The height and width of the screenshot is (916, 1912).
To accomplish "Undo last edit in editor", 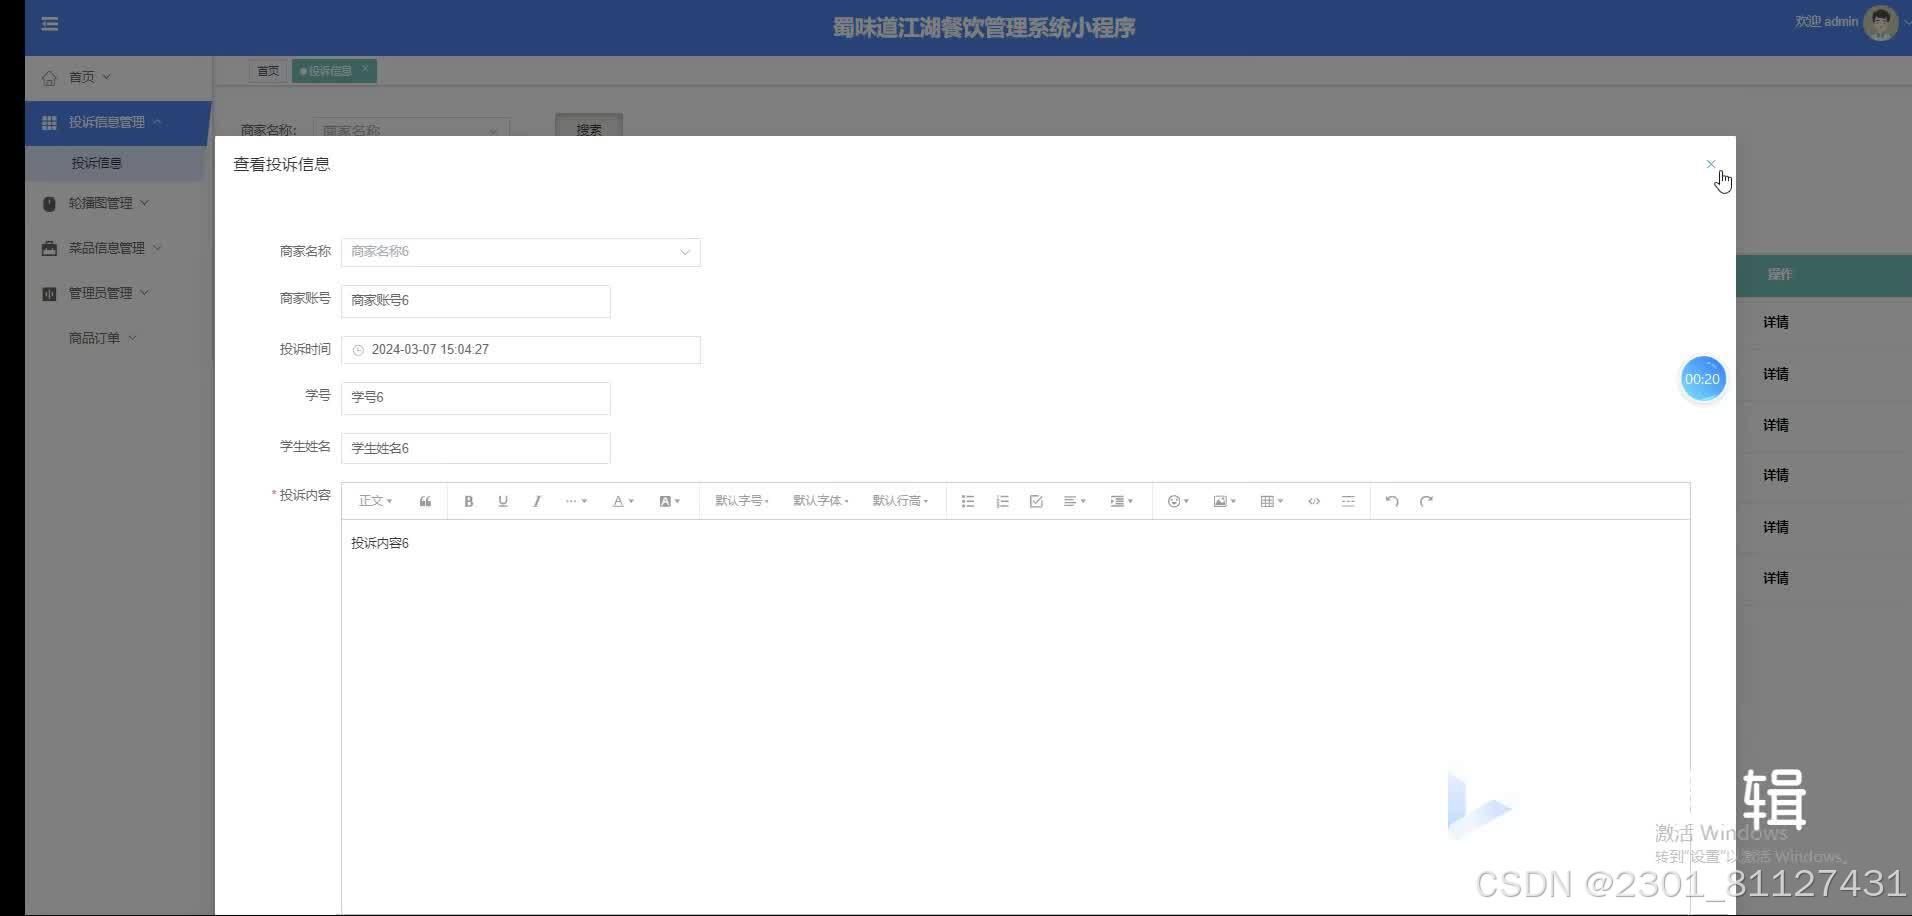I will pyautogui.click(x=1391, y=501).
